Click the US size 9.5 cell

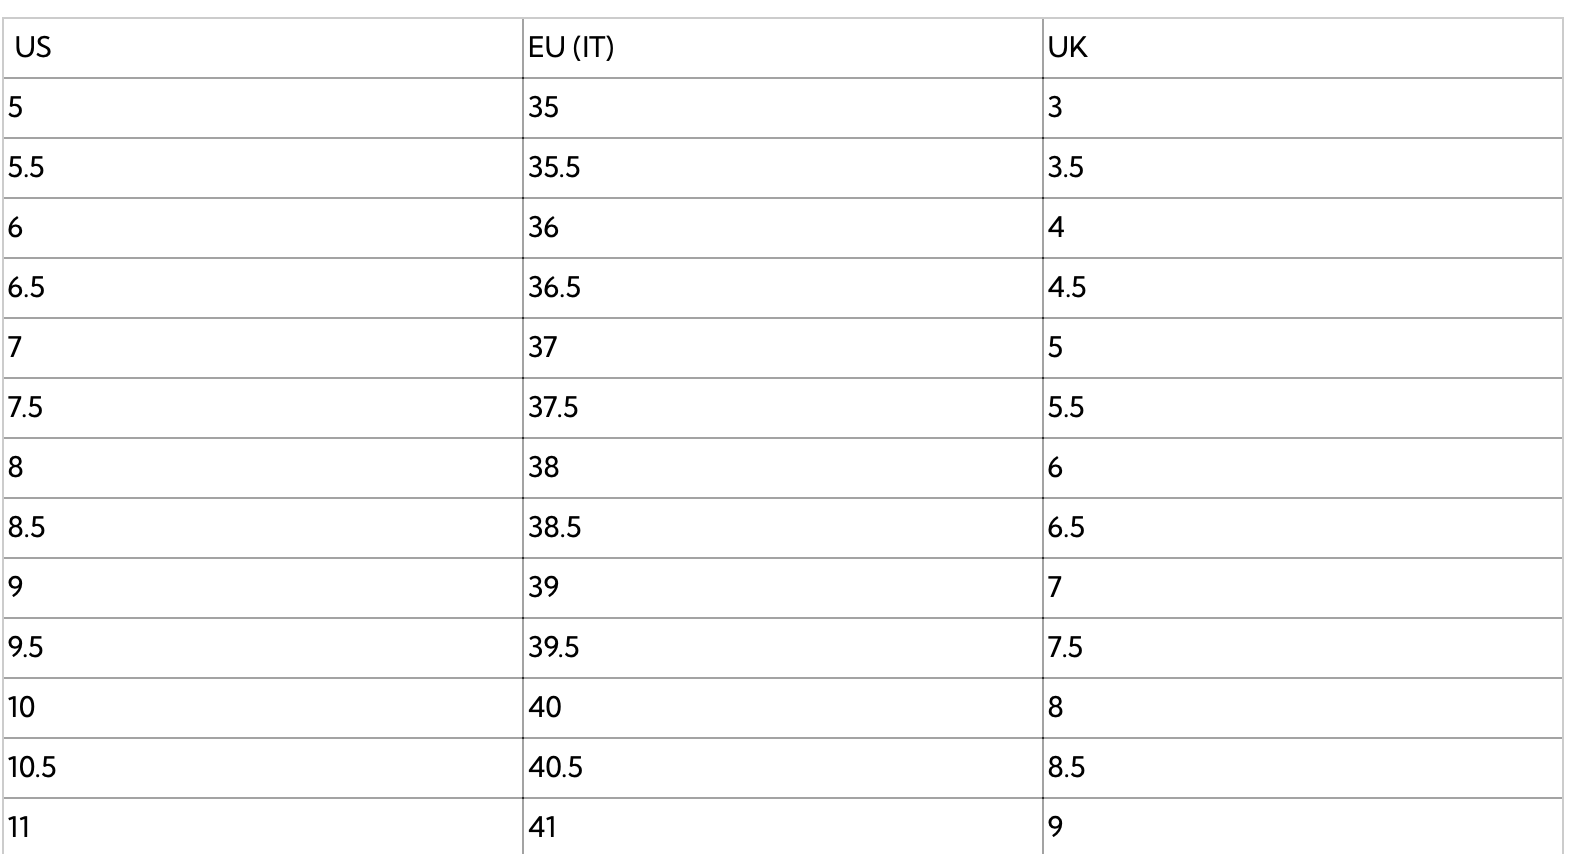(x=27, y=647)
